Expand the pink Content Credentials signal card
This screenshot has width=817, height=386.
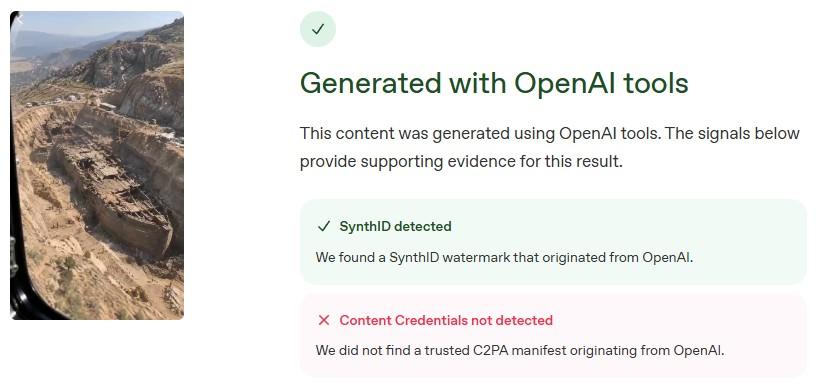click(x=553, y=335)
